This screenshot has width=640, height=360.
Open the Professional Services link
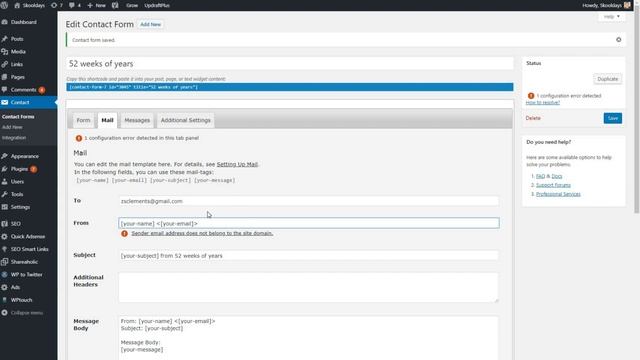(558, 194)
